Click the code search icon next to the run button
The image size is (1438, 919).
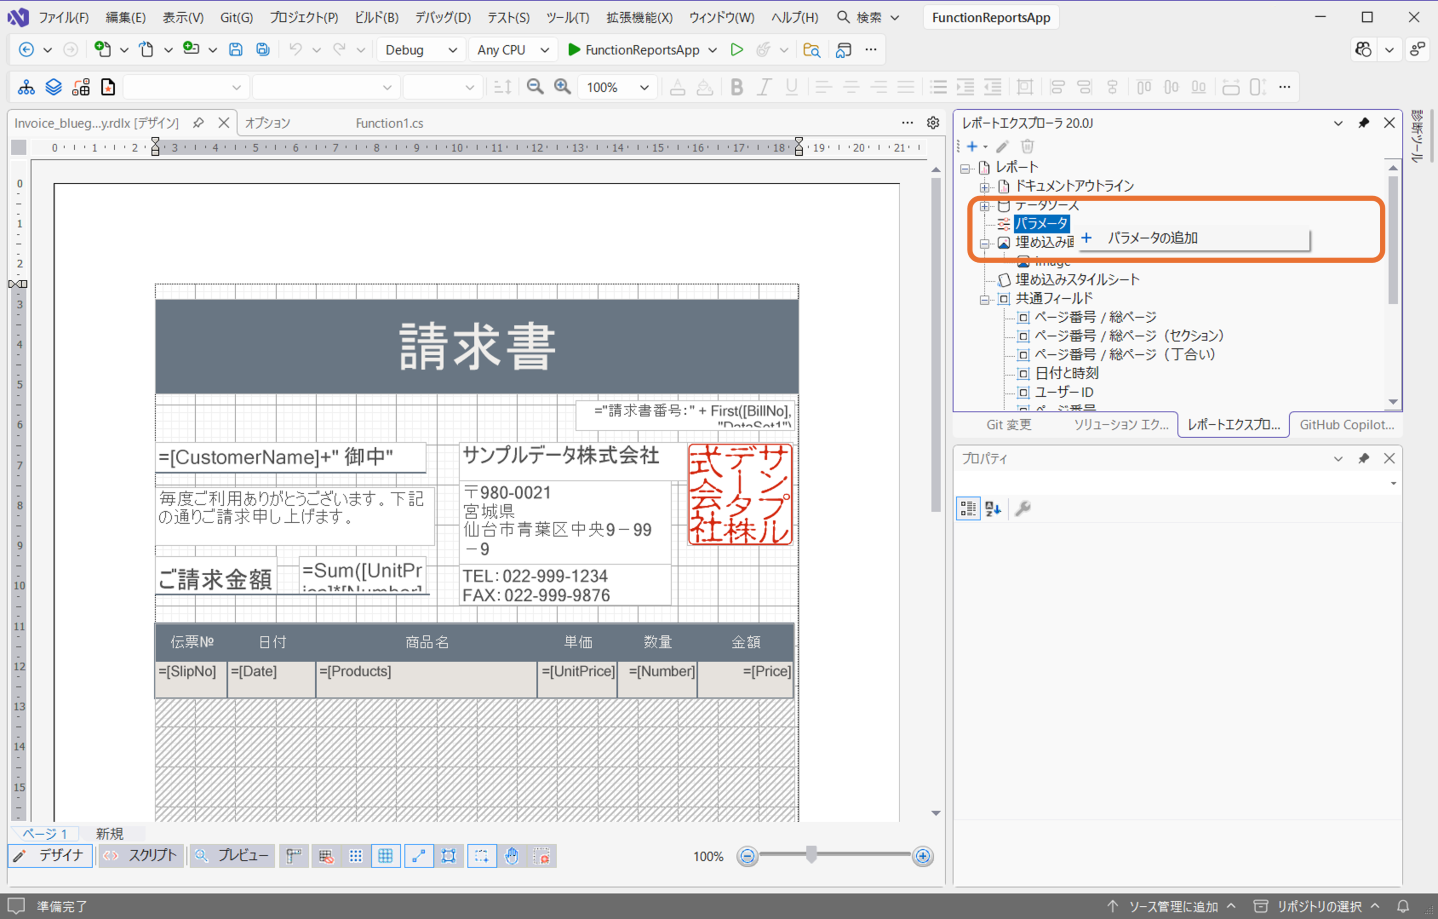(810, 49)
